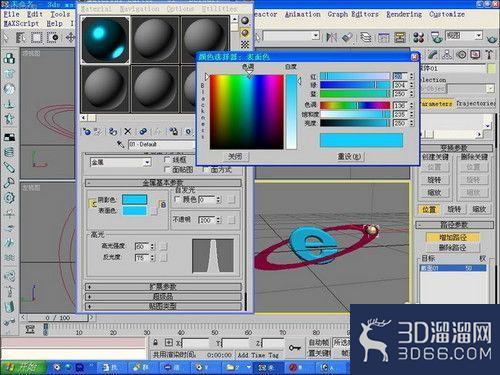Click Add Time Tag in status bar
The height and width of the screenshot is (375, 500).
point(258,355)
